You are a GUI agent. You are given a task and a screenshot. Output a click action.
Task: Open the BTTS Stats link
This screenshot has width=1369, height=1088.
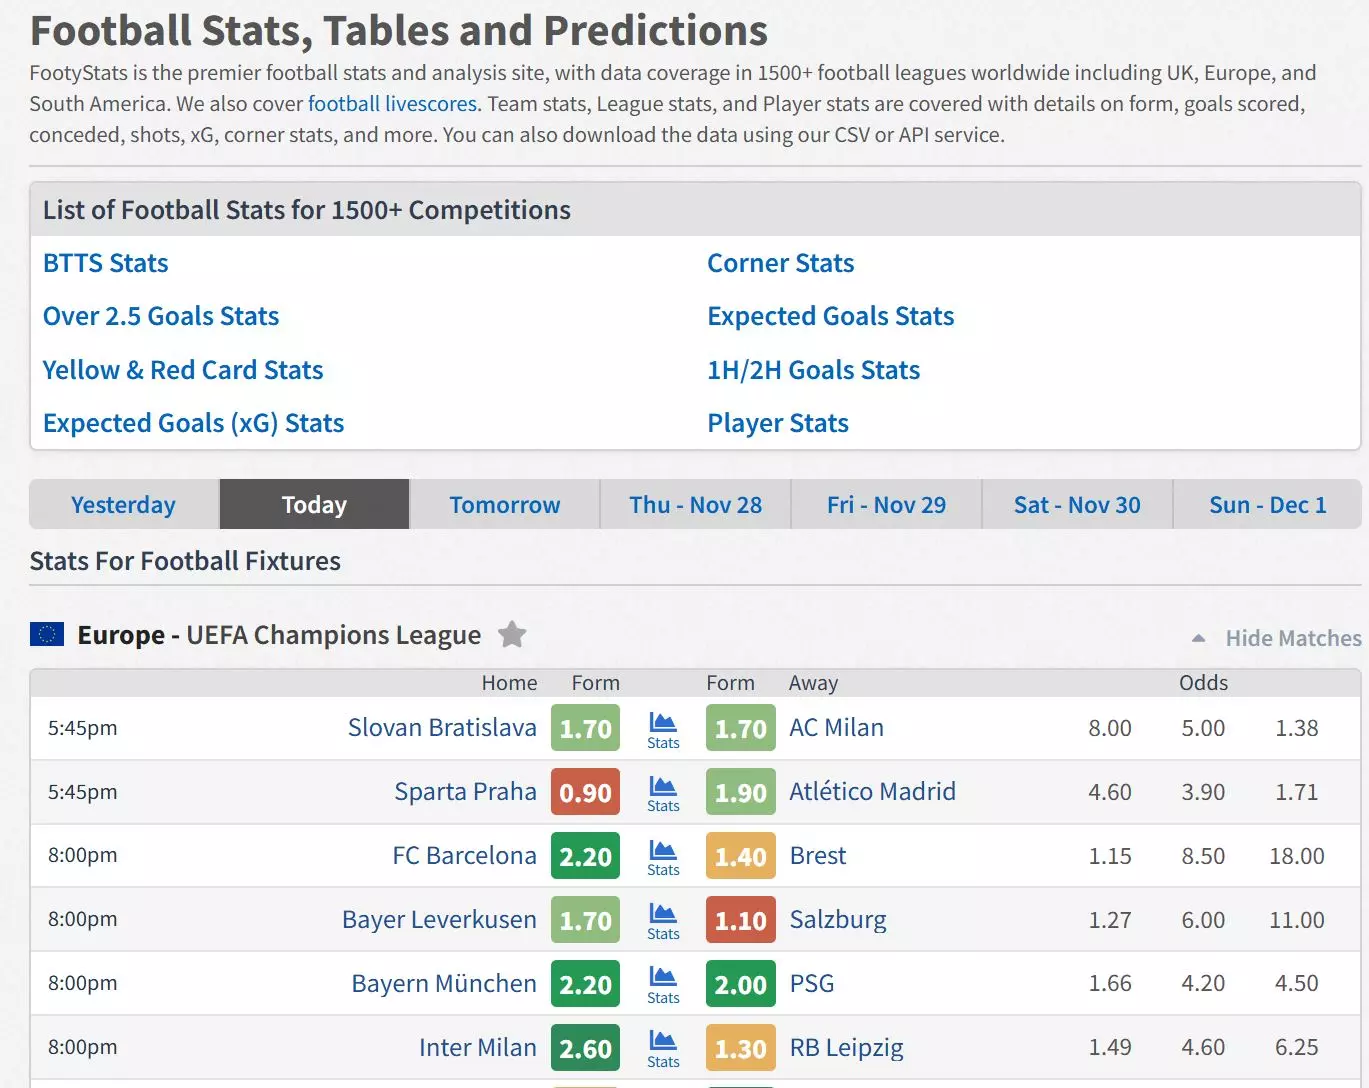[x=106, y=263]
